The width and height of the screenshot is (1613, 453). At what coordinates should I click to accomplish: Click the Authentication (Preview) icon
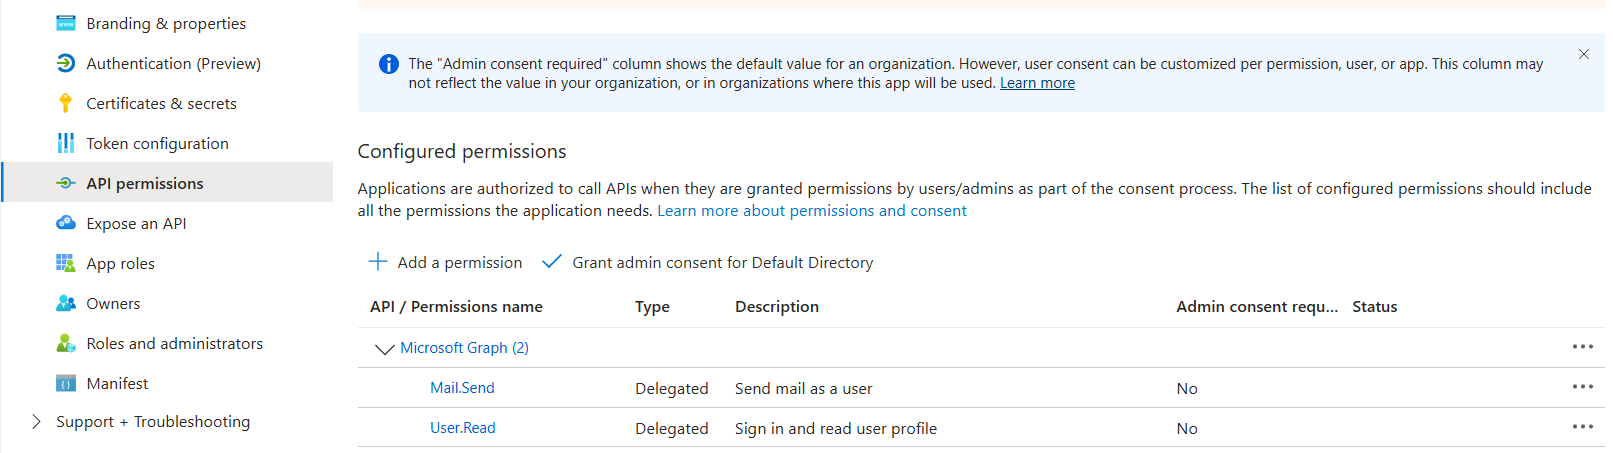coord(66,63)
